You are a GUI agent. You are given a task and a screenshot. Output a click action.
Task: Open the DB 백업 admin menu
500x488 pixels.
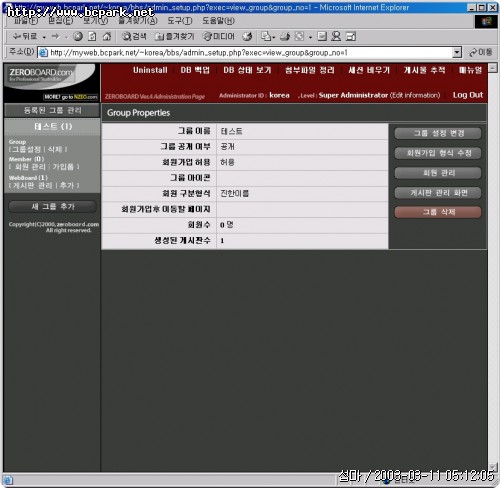click(195, 70)
